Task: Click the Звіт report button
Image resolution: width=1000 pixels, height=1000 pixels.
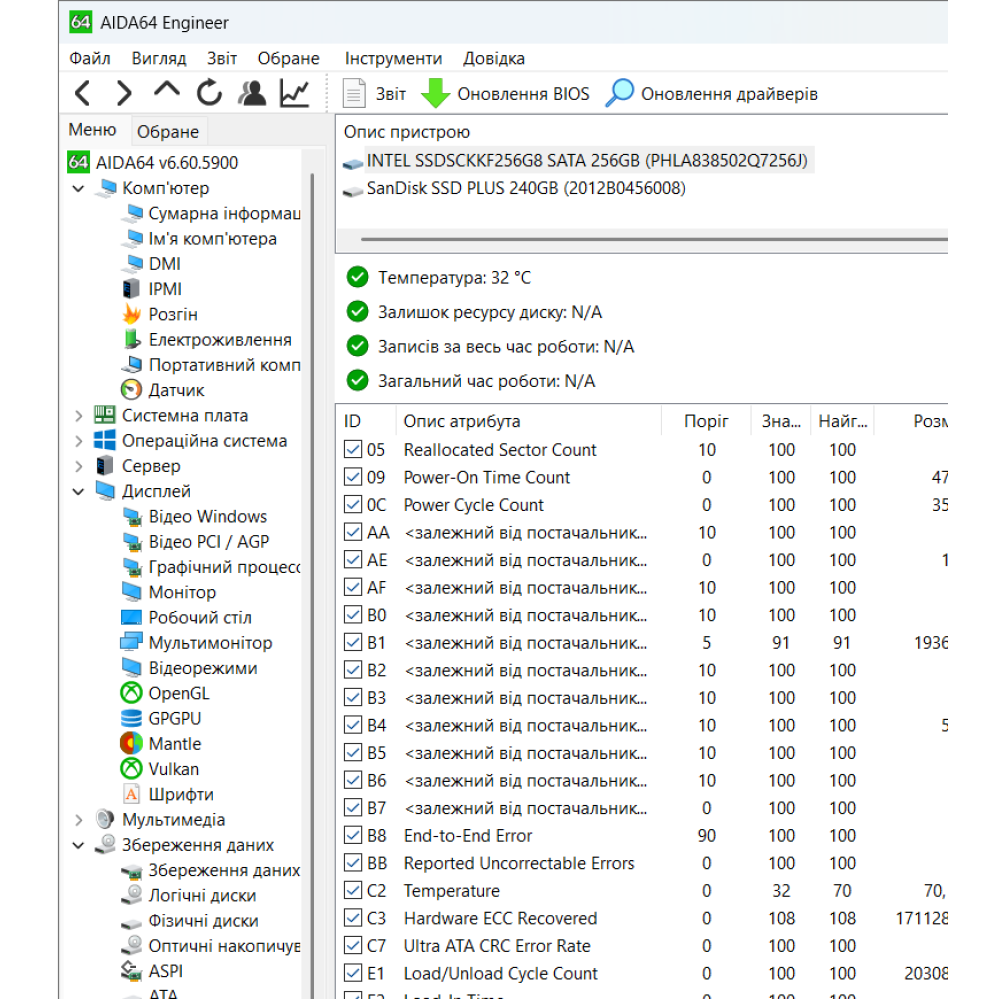Action: [375, 94]
